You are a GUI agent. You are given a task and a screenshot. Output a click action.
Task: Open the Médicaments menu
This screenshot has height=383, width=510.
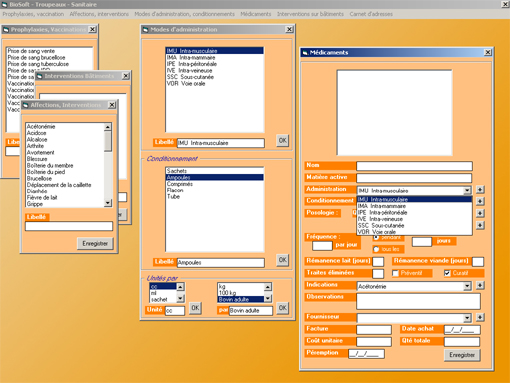click(x=256, y=14)
